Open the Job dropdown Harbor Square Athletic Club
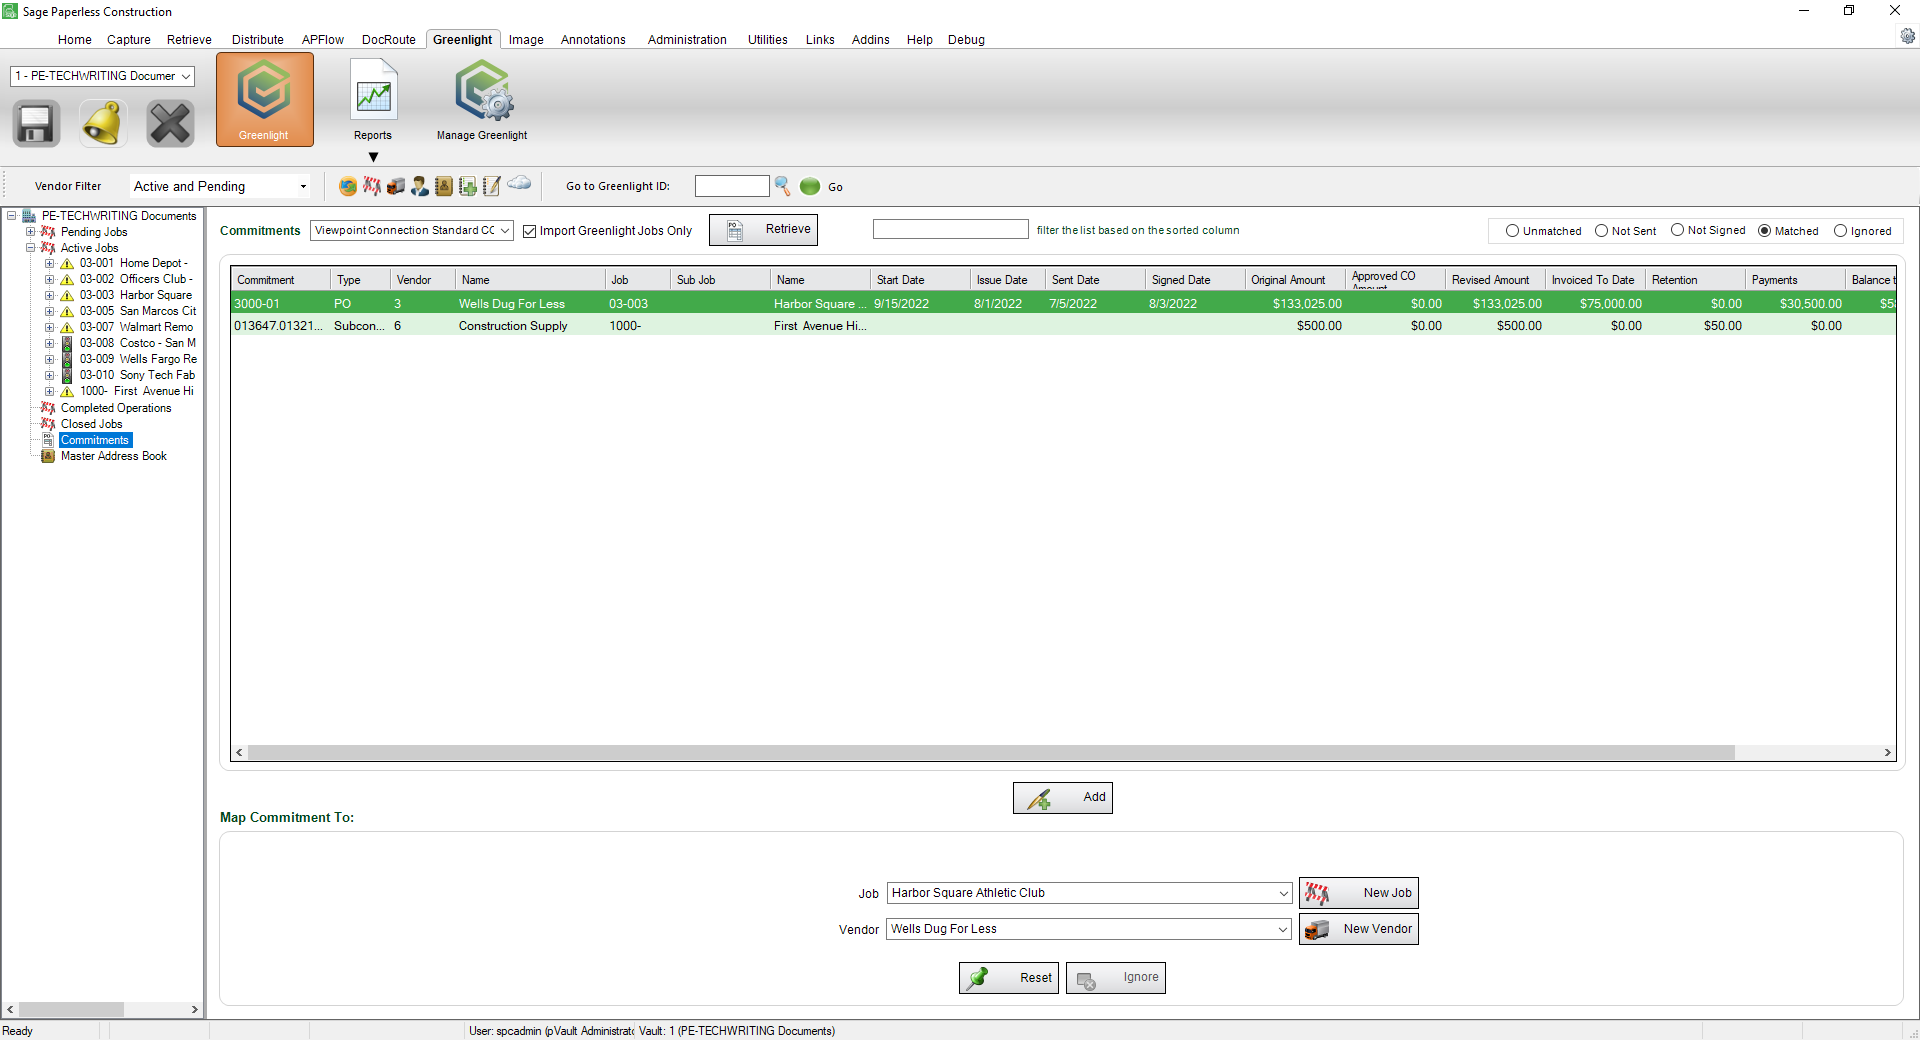Image resolution: width=1920 pixels, height=1040 pixels. pyautogui.click(x=1089, y=893)
